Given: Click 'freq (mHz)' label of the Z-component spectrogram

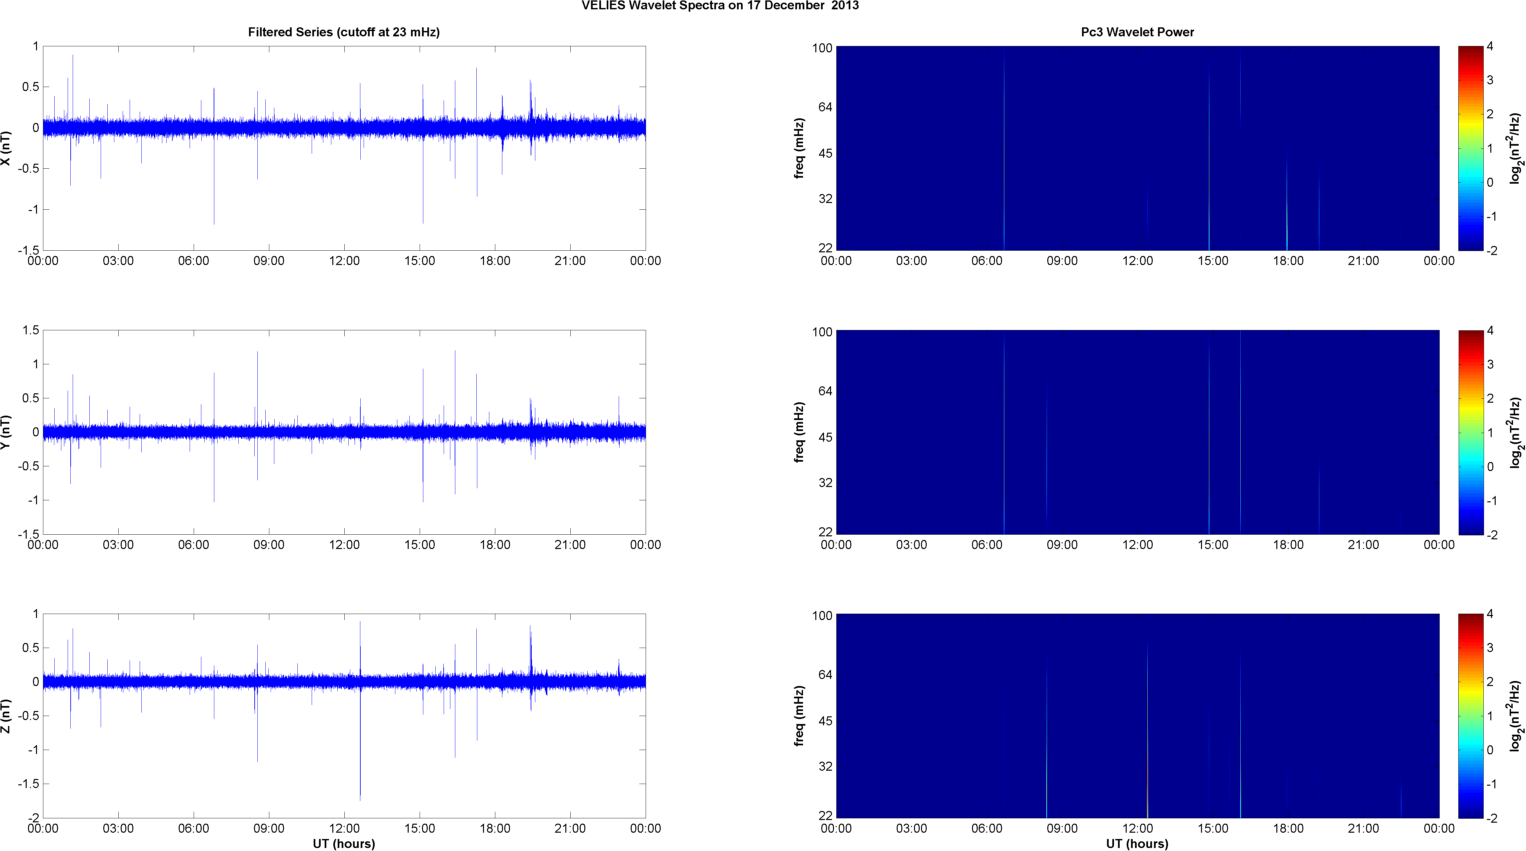Looking at the screenshot, I should pyautogui.click(x=799, y=716).
